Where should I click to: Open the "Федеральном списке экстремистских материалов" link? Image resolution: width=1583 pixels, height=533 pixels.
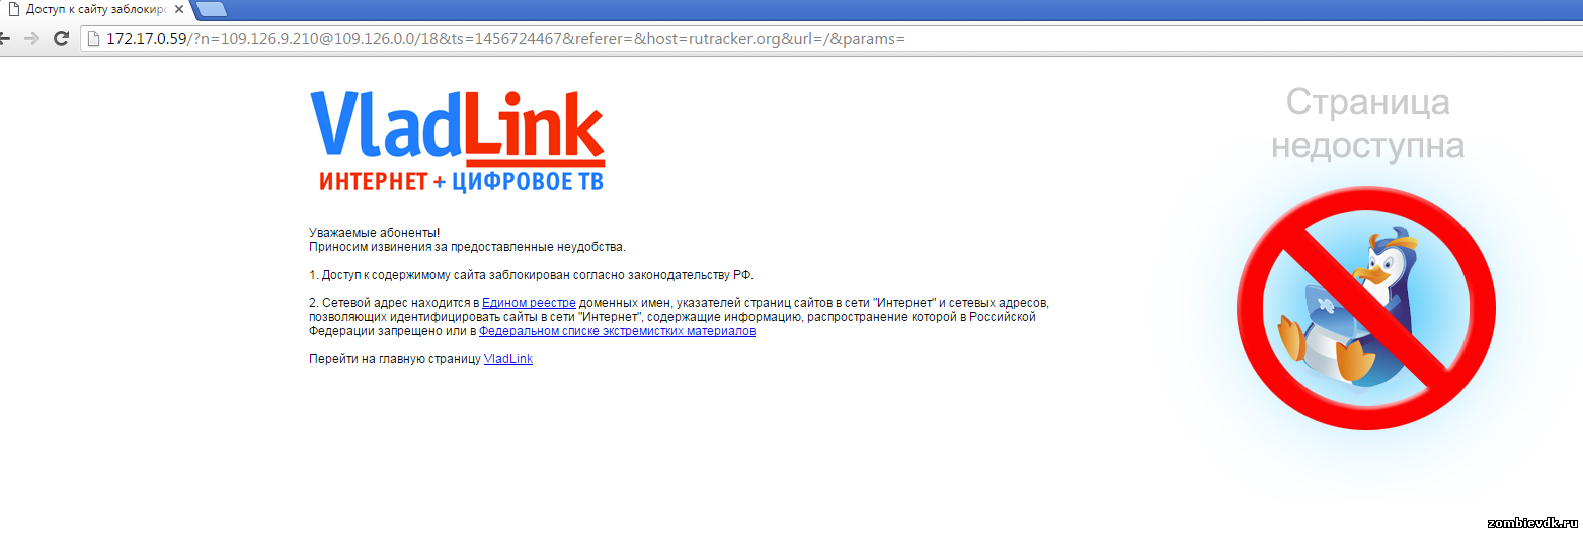click(617, 331)
